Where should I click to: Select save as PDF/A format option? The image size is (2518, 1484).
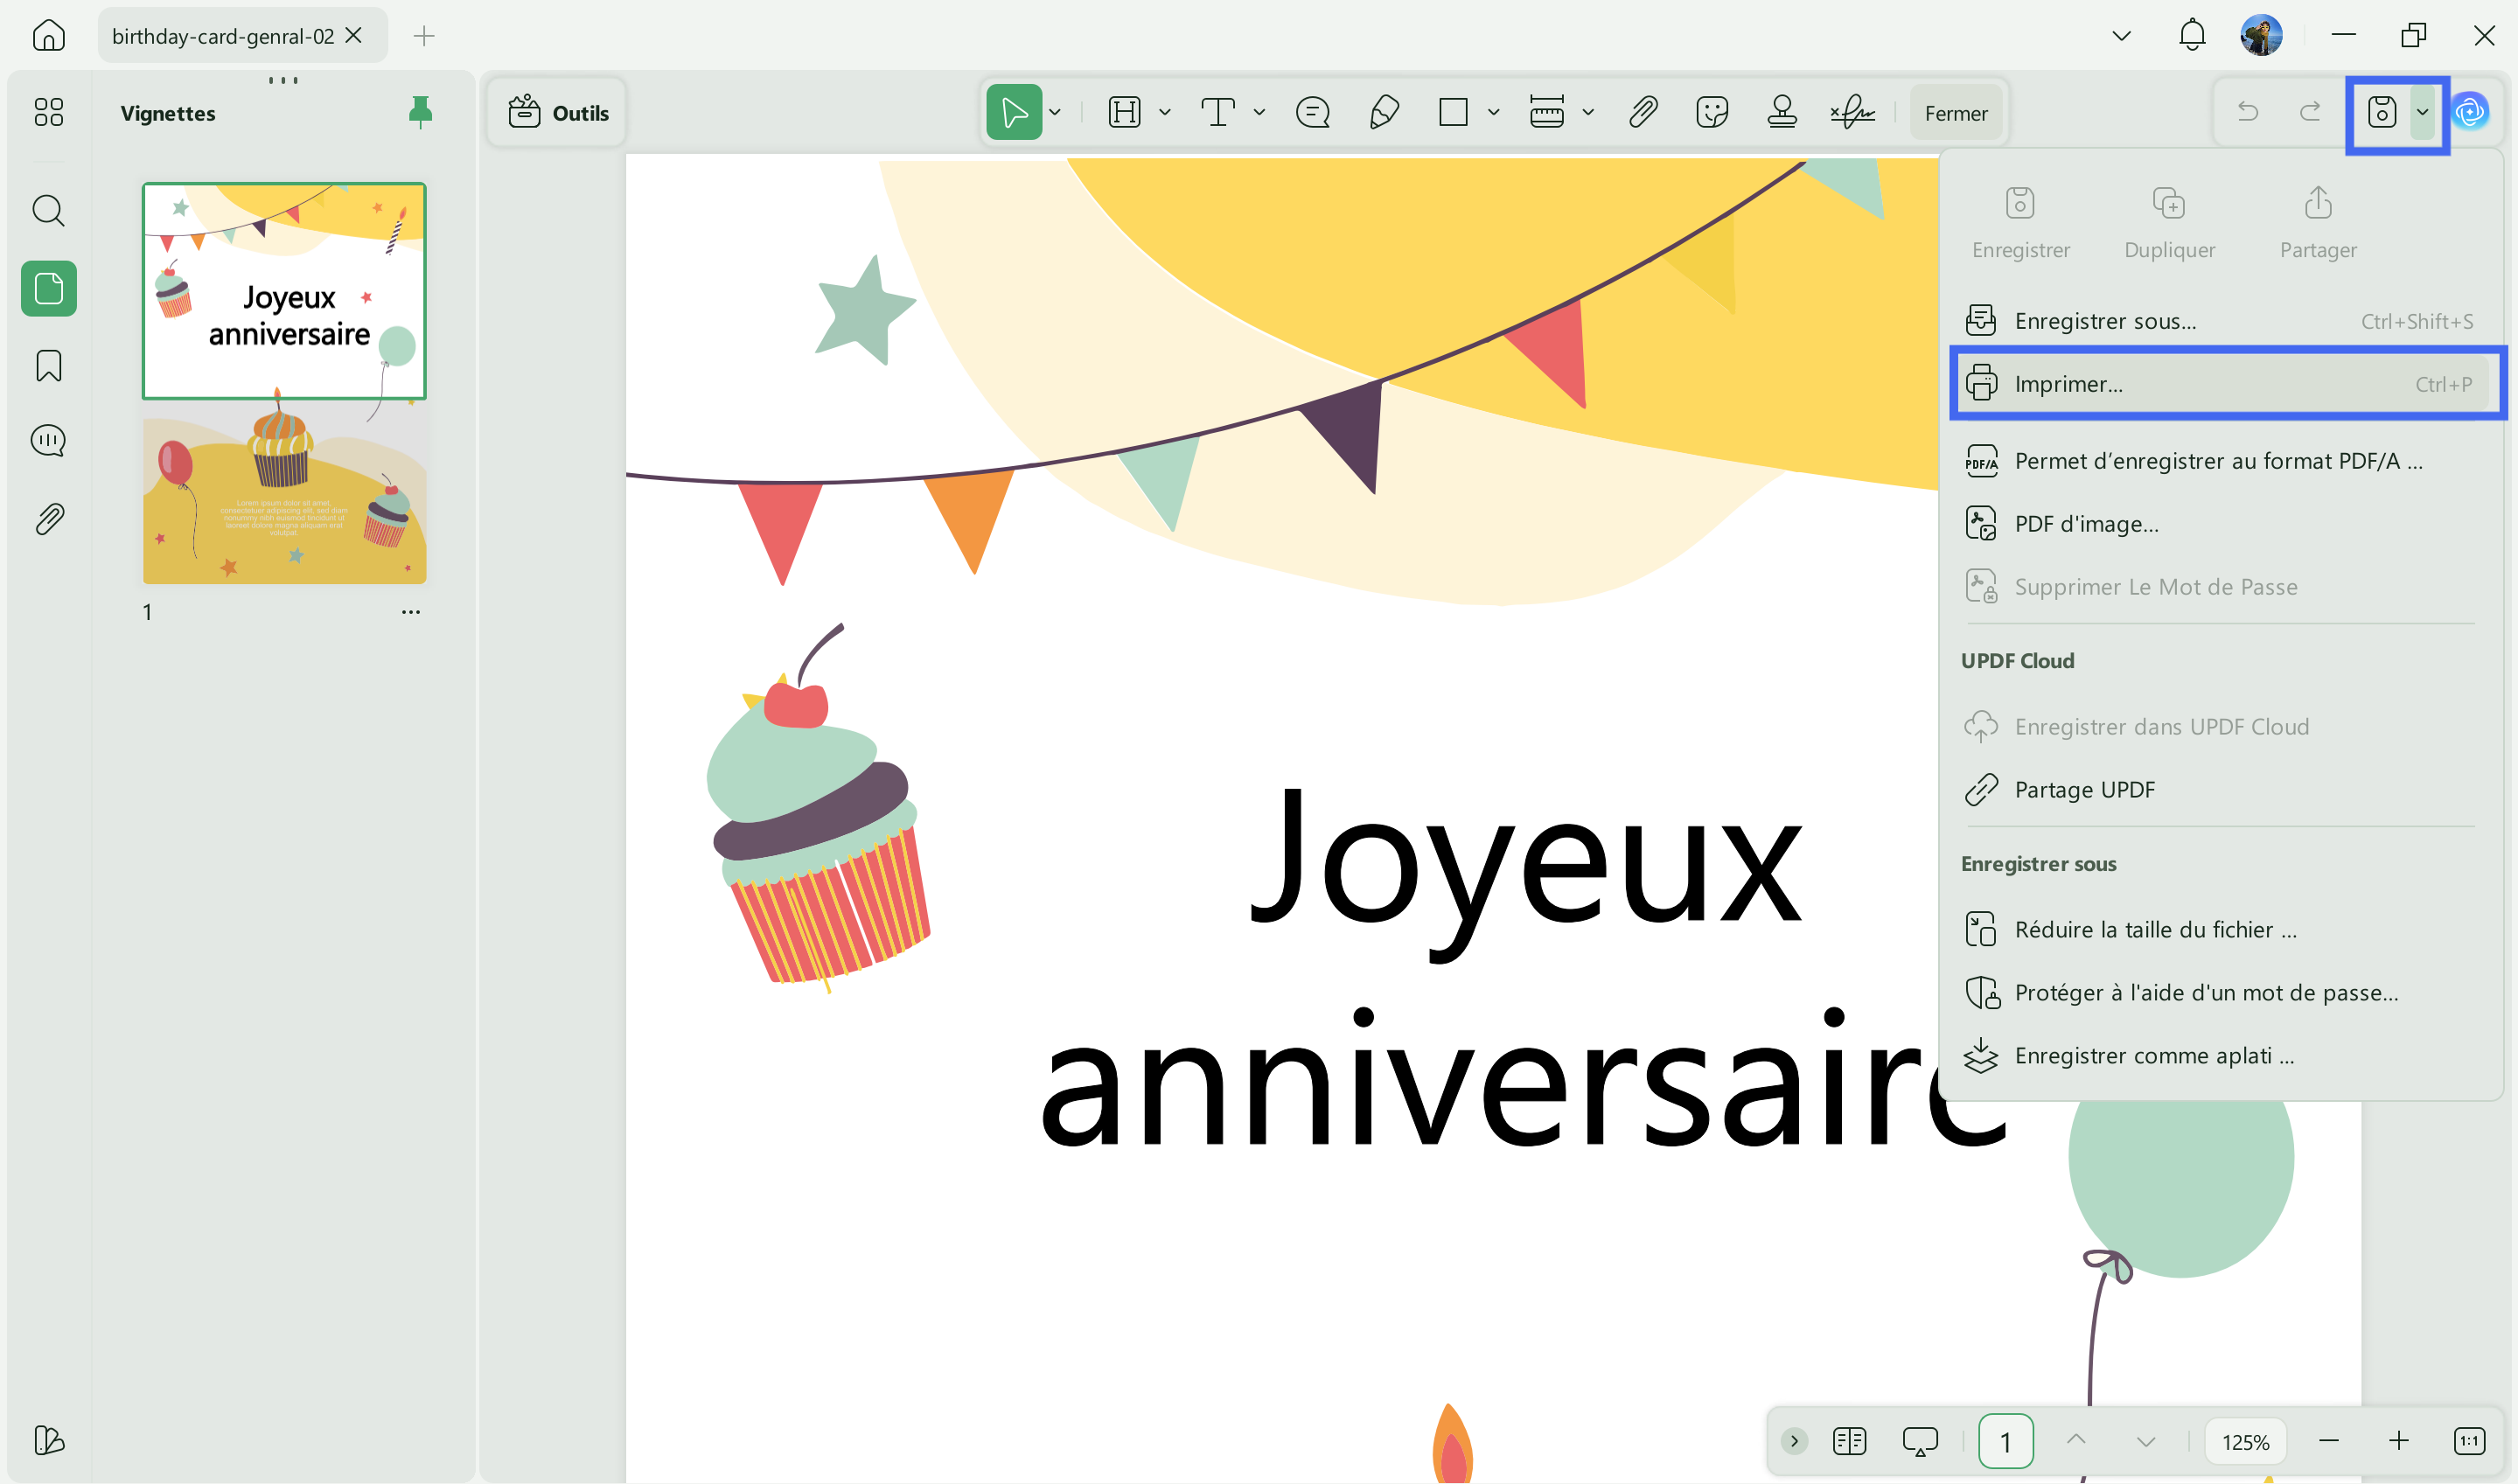coord(2220,461)
